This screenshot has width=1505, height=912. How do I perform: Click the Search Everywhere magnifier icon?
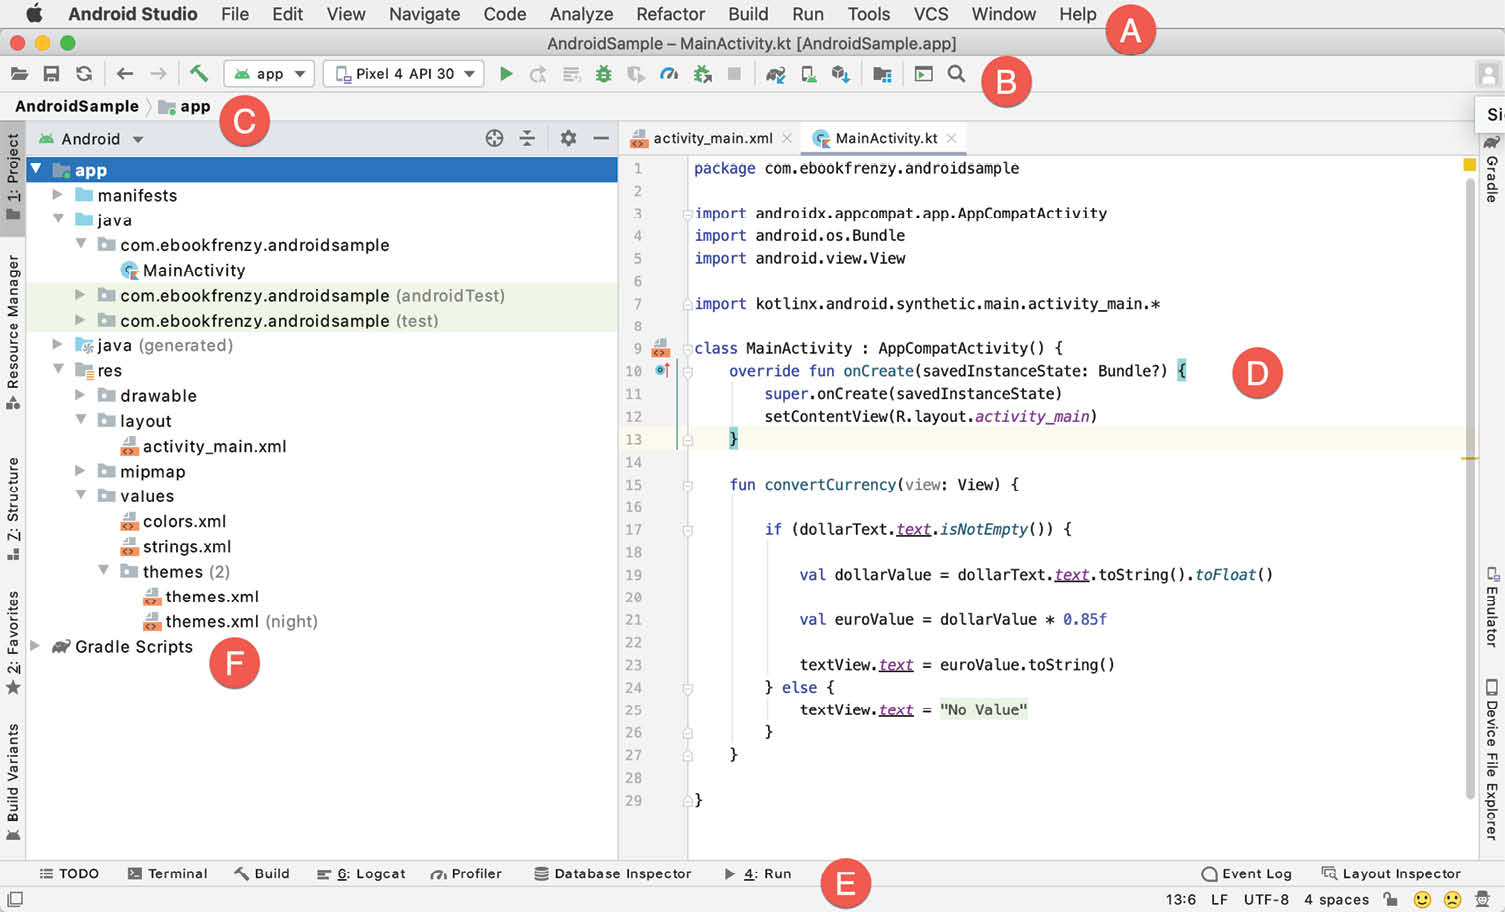click(957, 74)
